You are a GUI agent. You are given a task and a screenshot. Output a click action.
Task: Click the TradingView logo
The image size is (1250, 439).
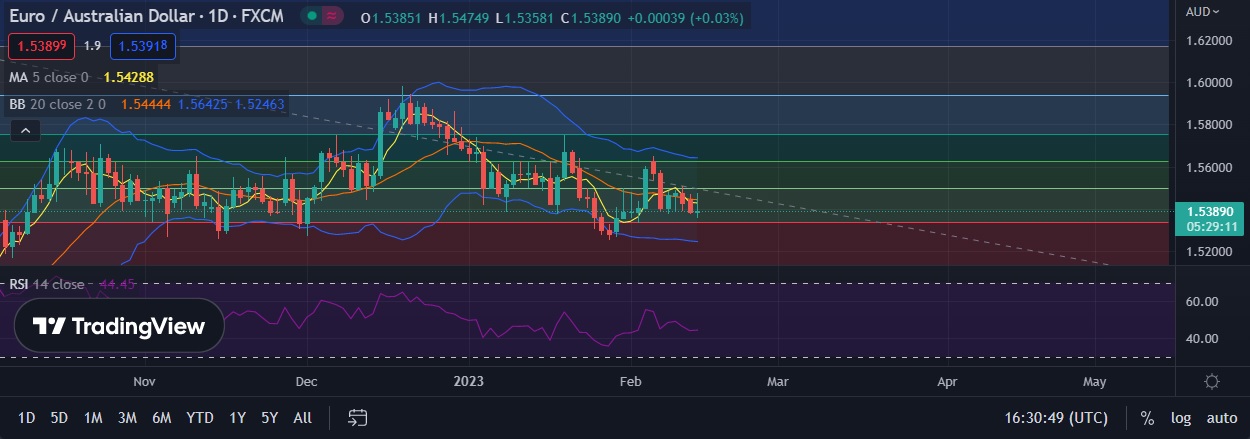click(x=119, y=326)
